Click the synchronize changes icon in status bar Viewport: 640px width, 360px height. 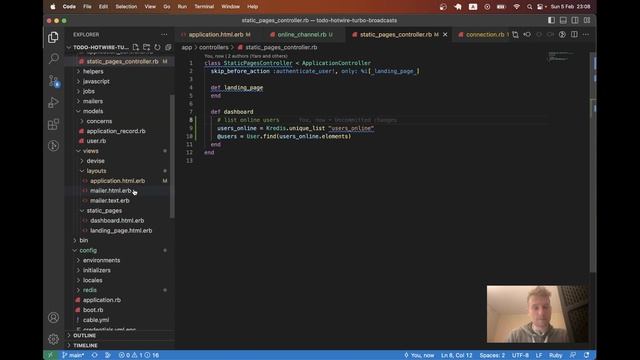[95, 355]
